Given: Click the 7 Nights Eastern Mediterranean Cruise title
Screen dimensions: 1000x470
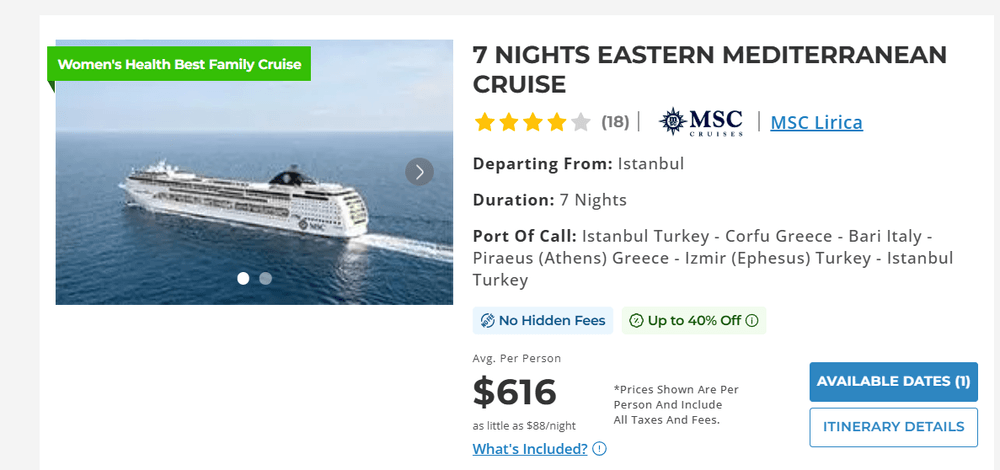Looking at the screenshot, I should (x=710, y=70).
